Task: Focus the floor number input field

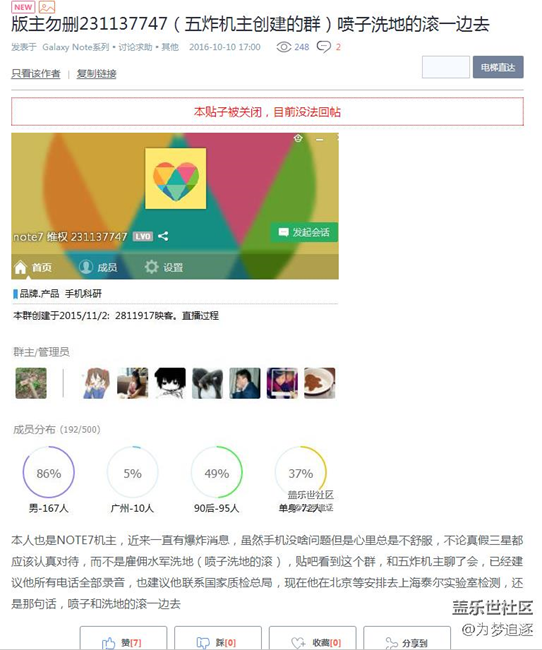Action: 446,67
